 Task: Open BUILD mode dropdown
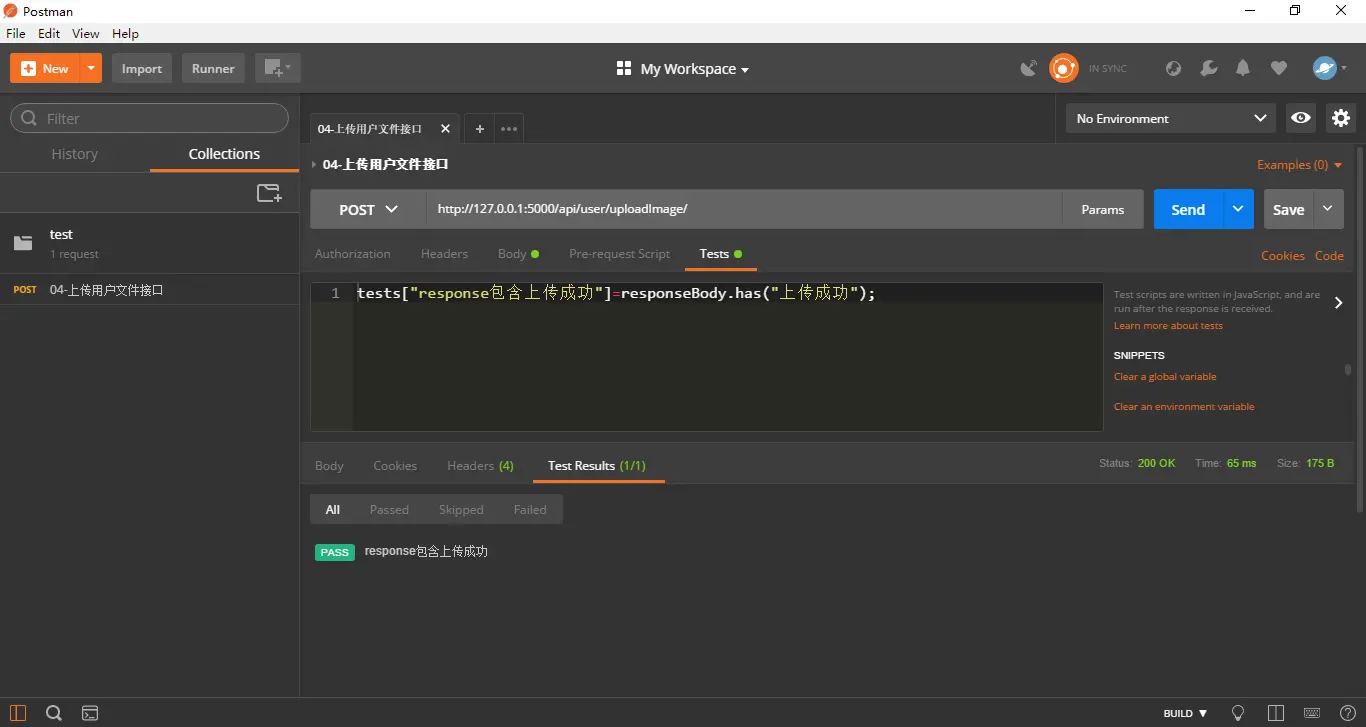(1186, 714)
